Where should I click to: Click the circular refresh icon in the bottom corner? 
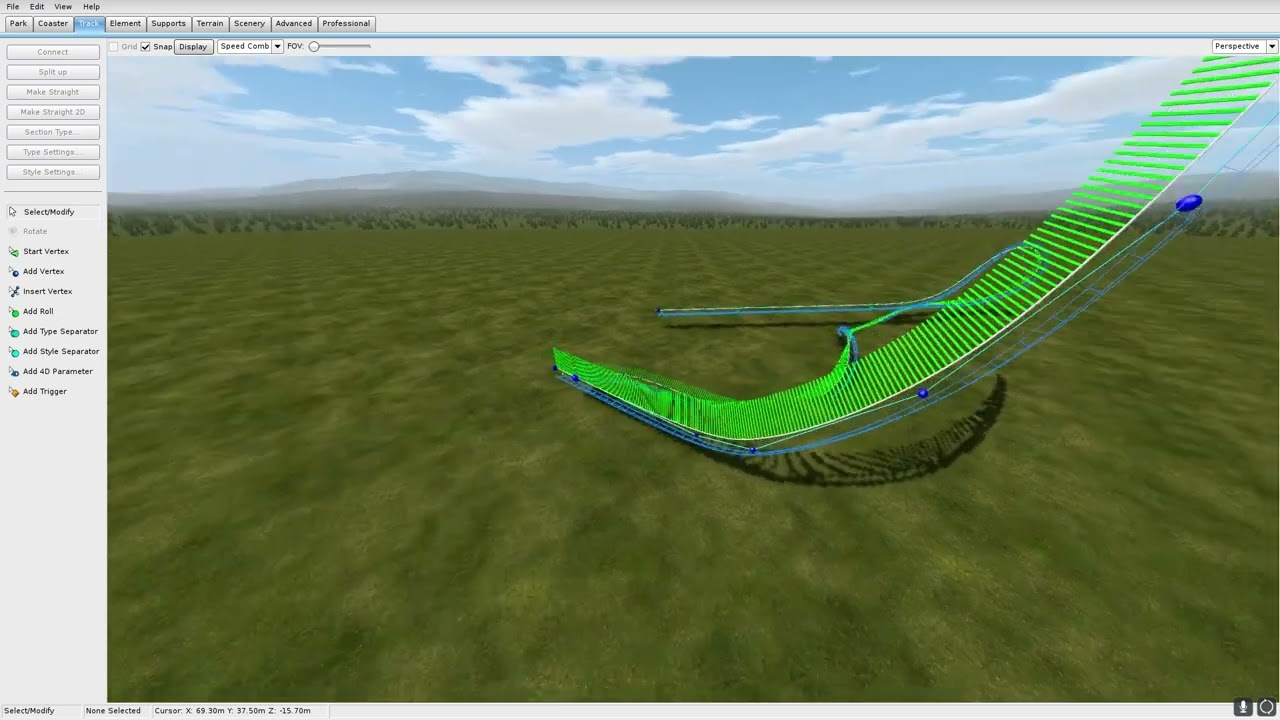[1266, 707]
